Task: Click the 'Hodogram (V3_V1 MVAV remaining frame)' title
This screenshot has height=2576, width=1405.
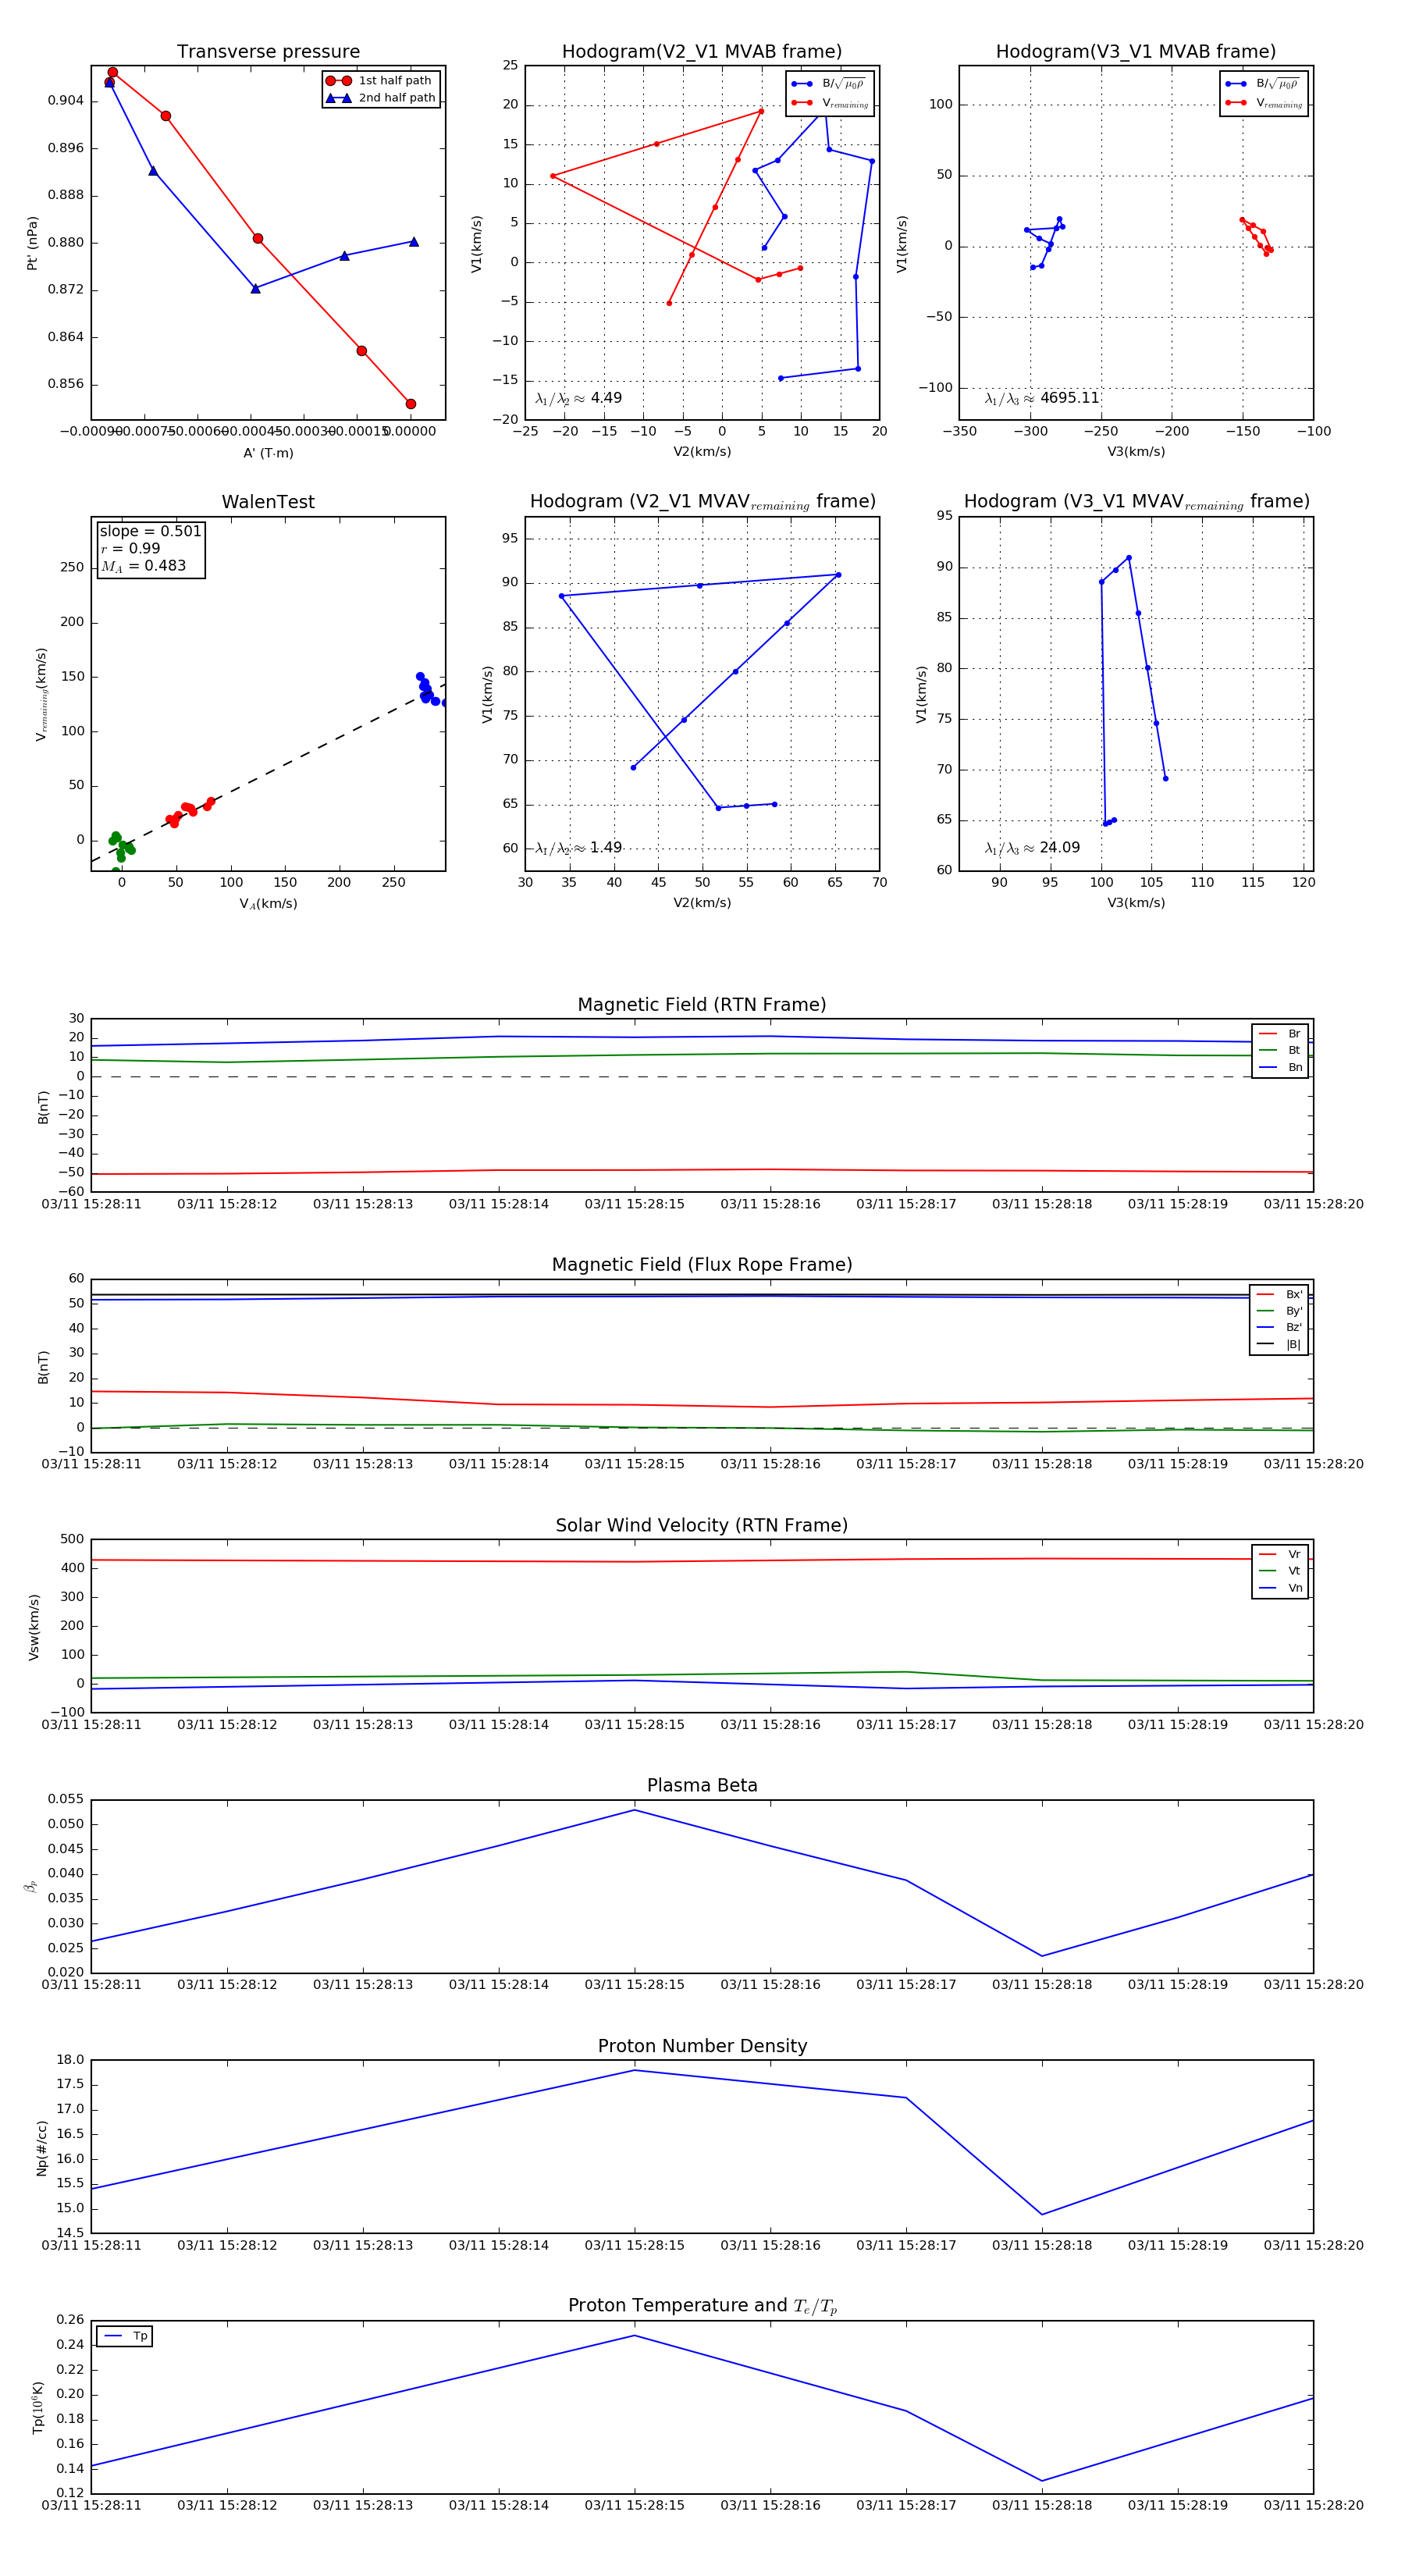Action: coord(1136,502)
